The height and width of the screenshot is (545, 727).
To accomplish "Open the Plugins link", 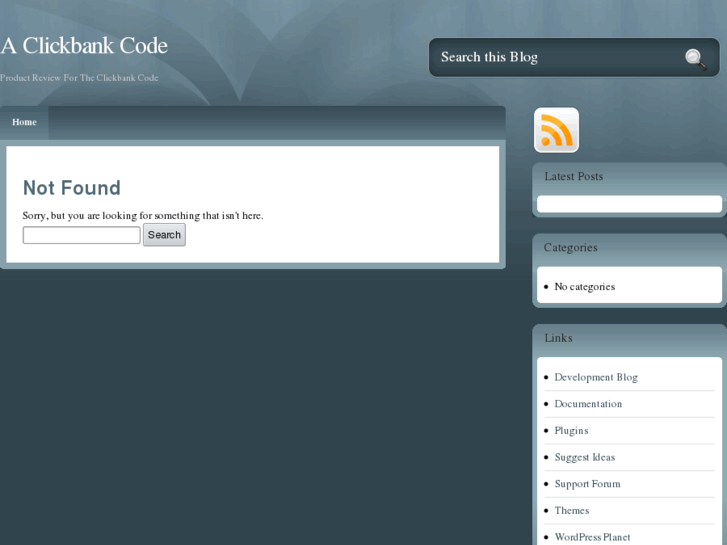I will coord(571,431).
